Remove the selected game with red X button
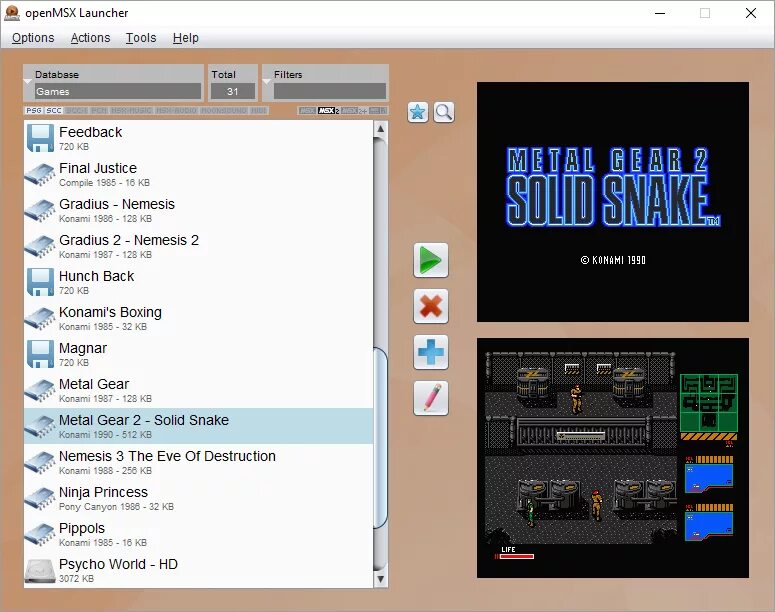Screen dimensions: 775x612 tap(431, 306)
